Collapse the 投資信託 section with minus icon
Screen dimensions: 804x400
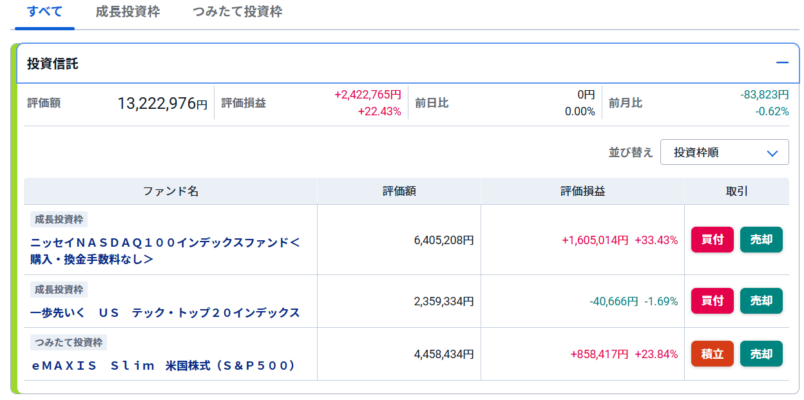(x=782, y=63)
